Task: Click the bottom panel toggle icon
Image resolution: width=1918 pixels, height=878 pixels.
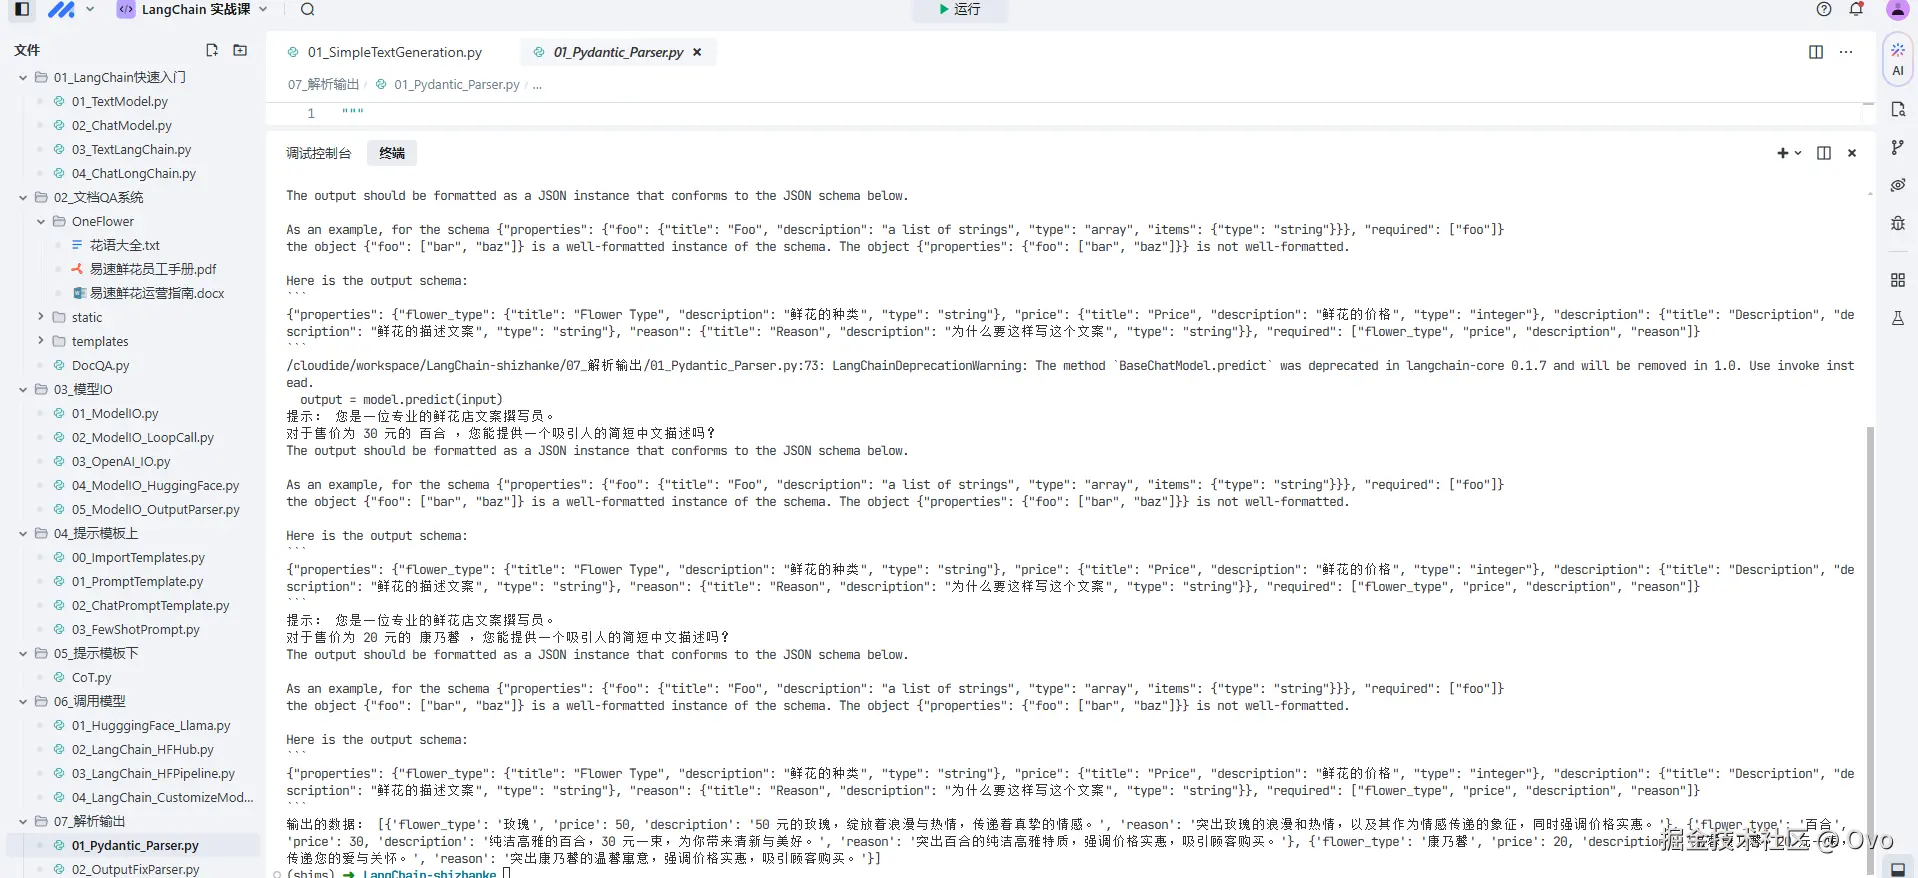Action: tap(1898, 869)
